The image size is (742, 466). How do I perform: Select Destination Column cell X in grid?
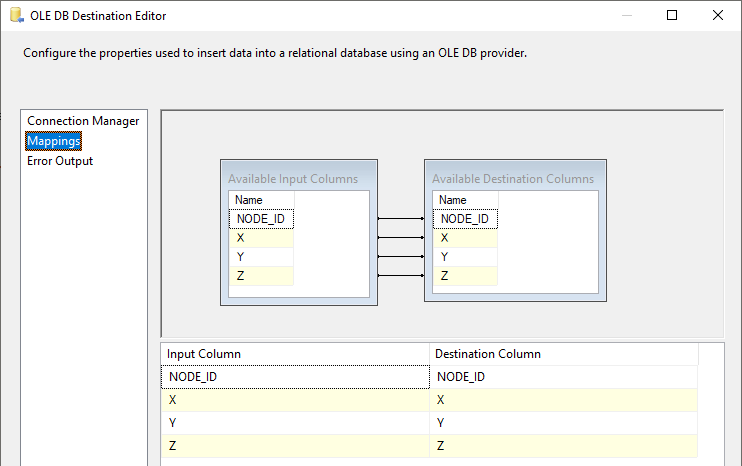click(564, 400)
